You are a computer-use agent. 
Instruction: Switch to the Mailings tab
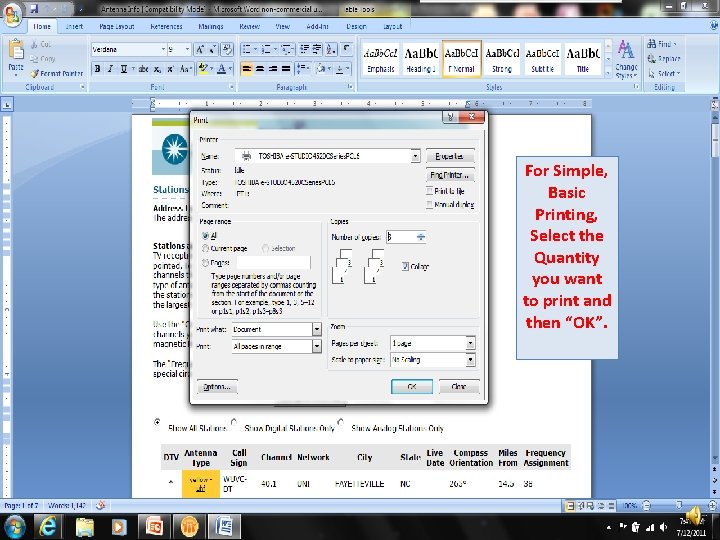tap(211, 27)
